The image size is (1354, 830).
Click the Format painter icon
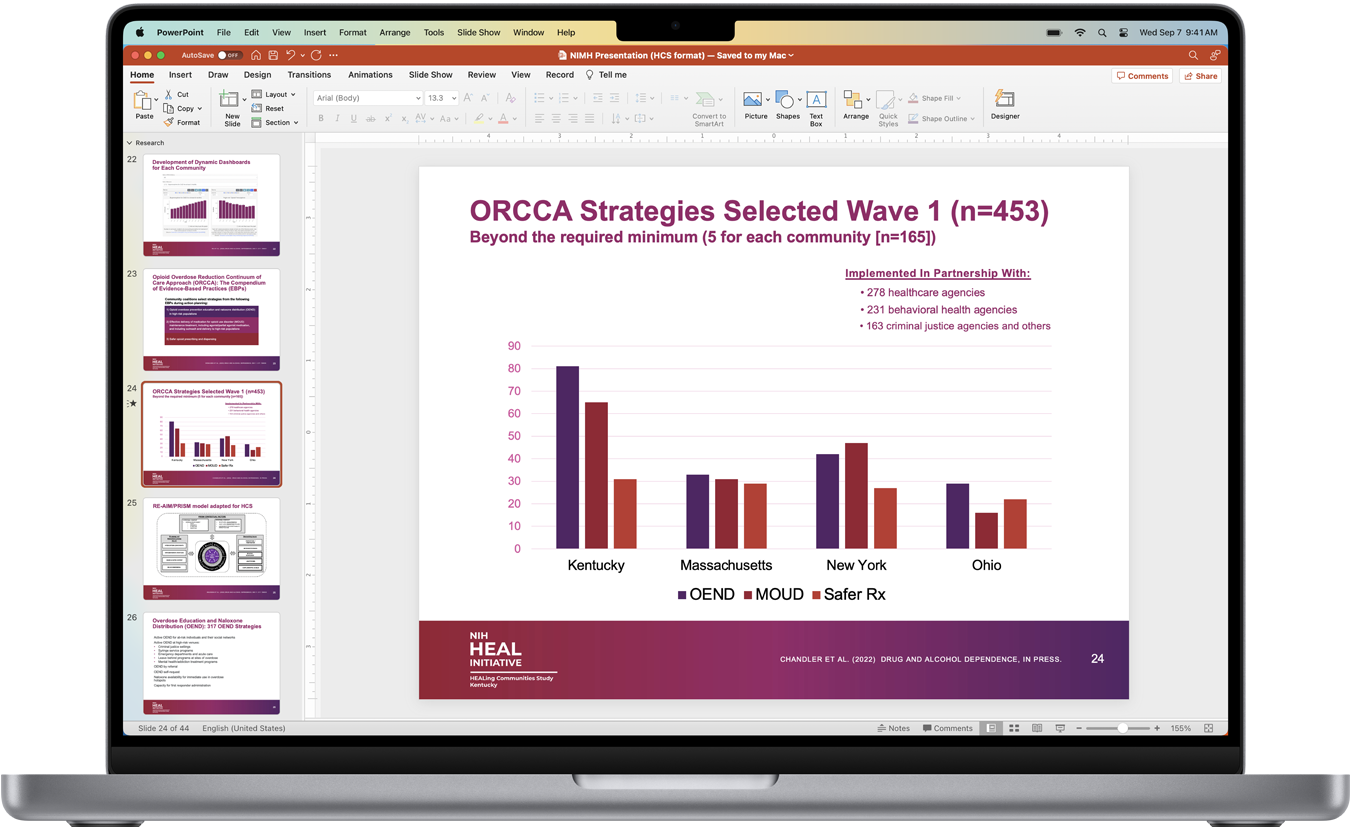point(169,122)
